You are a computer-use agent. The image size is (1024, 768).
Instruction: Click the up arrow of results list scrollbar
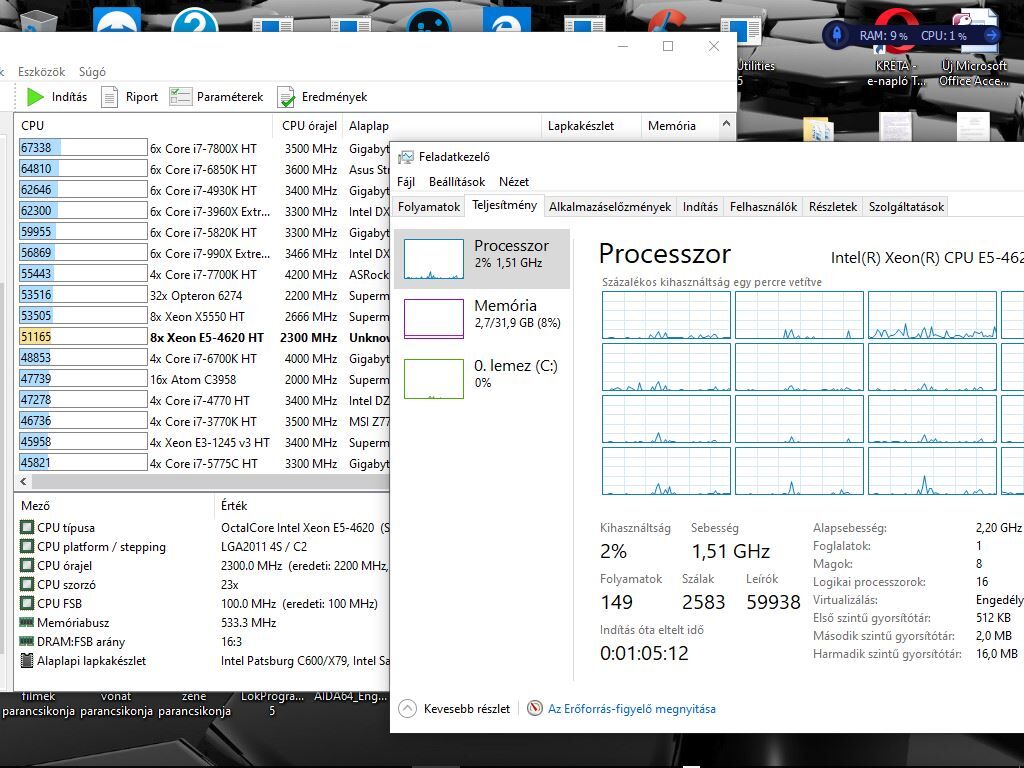click(x=726, y=123)
